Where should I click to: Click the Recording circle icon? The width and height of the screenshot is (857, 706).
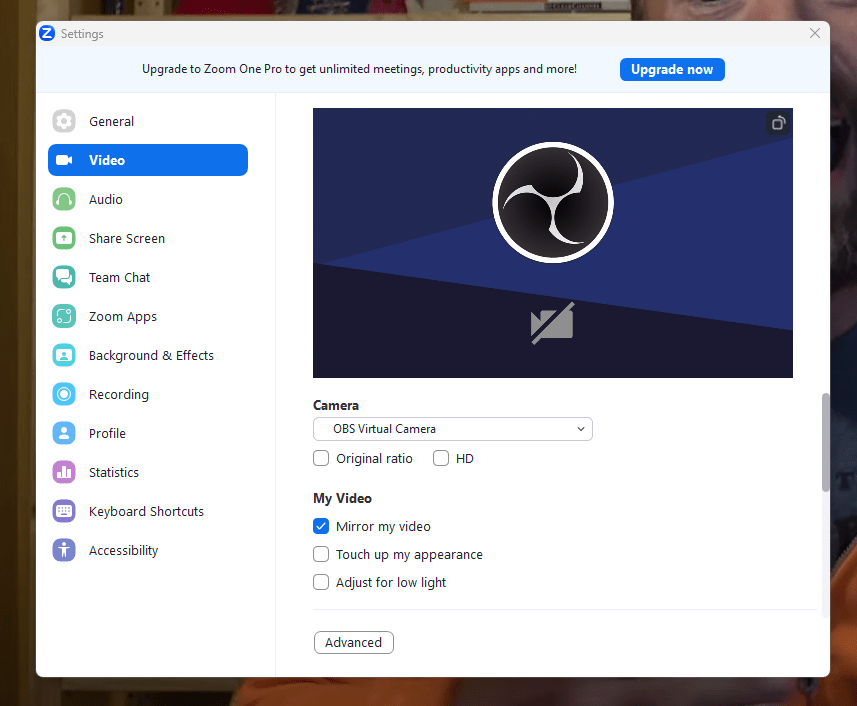(x=64, y=395)
